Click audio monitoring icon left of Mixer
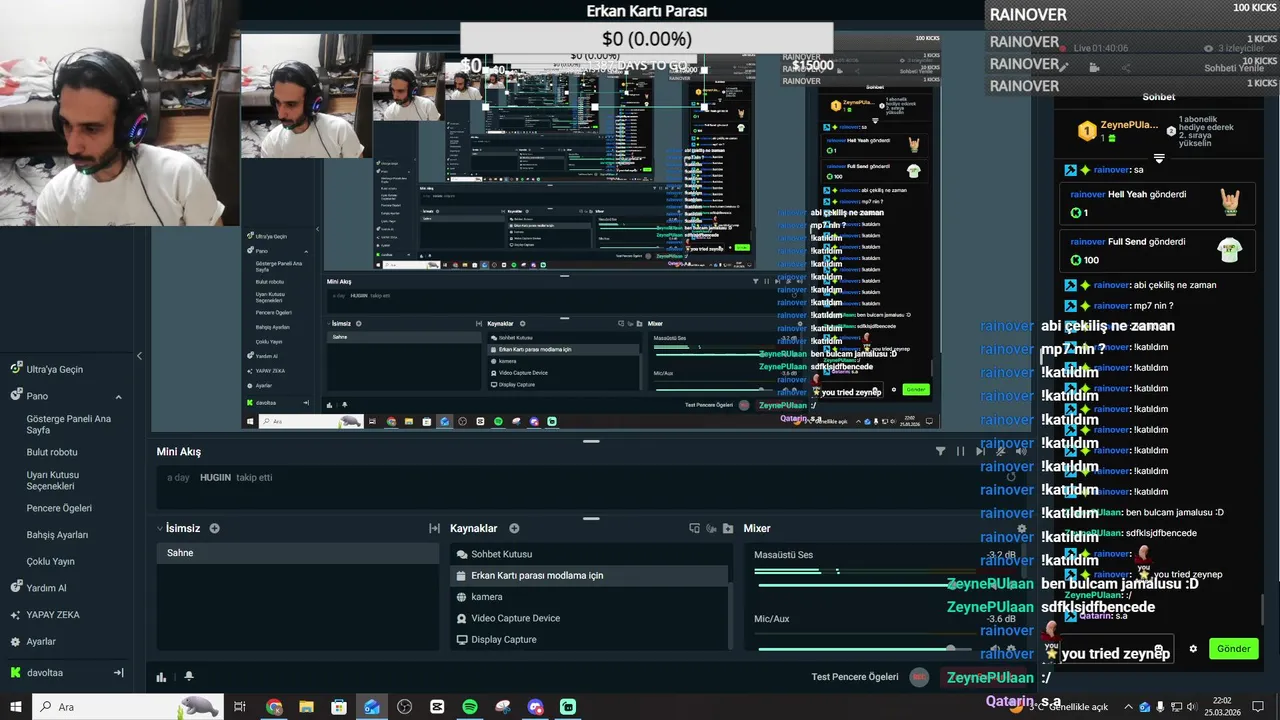The image size is (1280, 720). [x=711, y=528]
